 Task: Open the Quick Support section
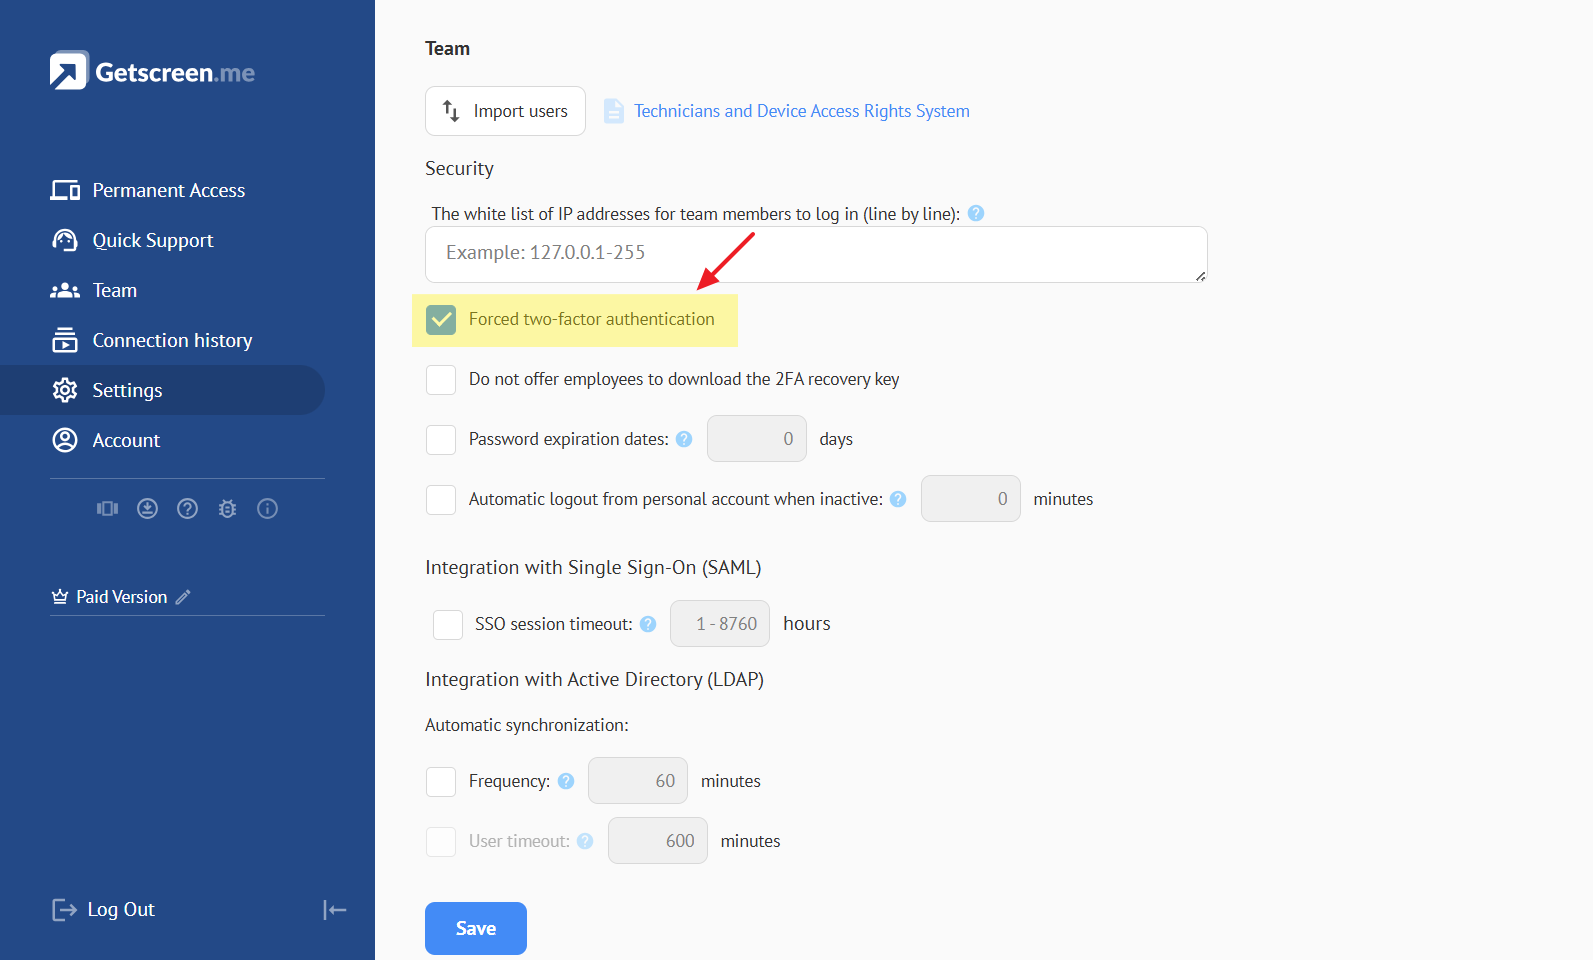coord(152,240)
